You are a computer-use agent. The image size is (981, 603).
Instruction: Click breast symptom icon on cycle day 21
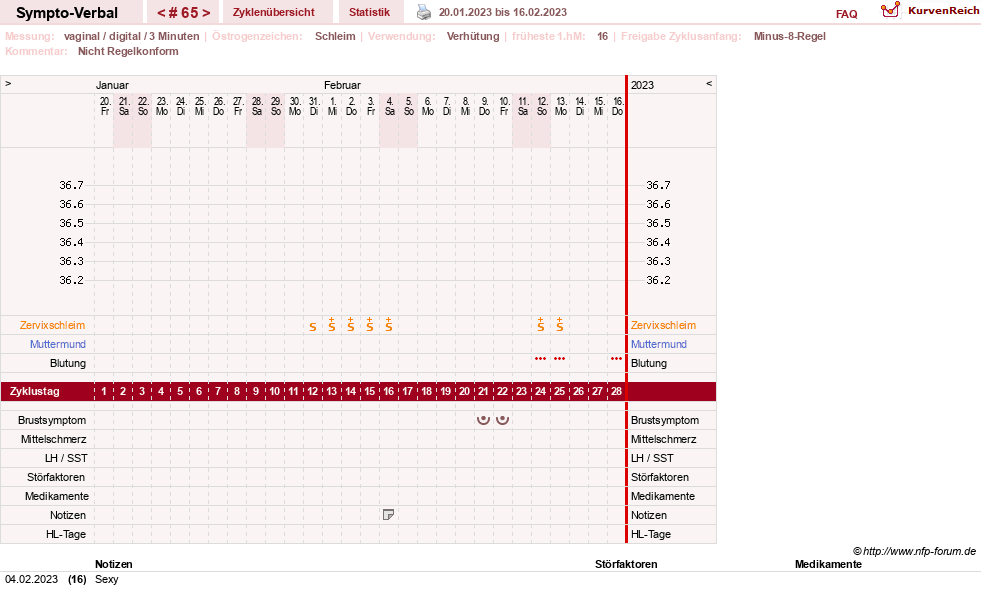pos(483,420)
